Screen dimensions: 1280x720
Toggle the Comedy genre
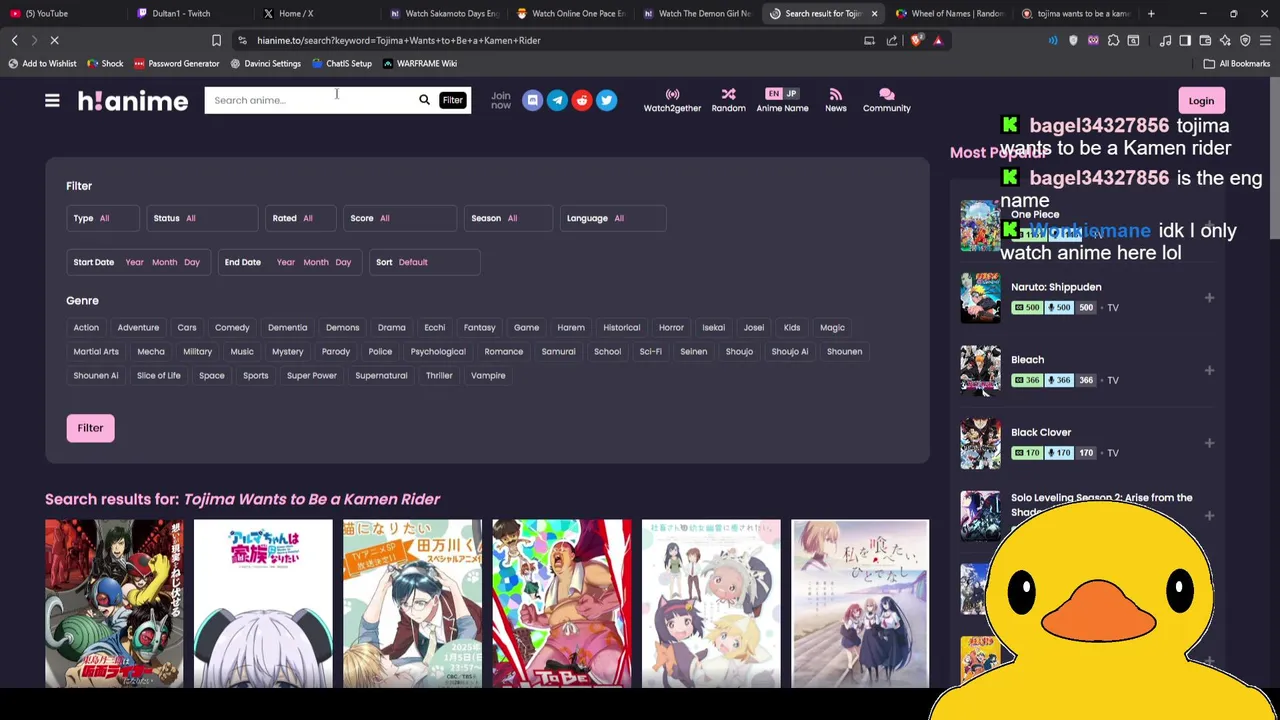[x=232, y=327]
